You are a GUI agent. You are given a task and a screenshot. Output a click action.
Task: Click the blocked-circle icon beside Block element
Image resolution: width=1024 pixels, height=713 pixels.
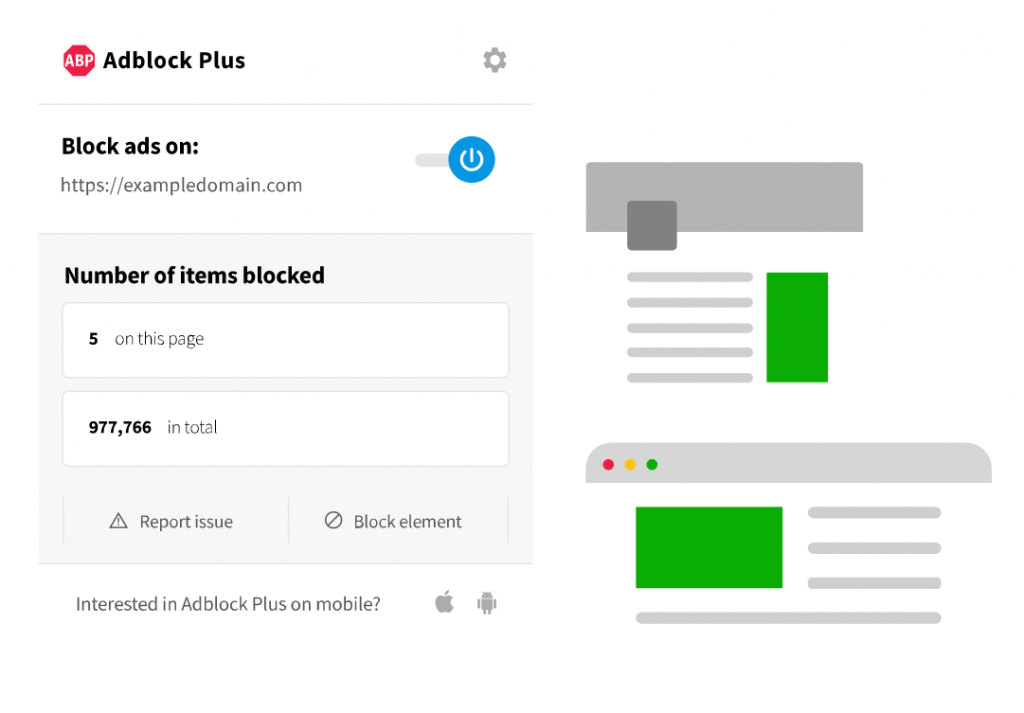tap(333, 521)
